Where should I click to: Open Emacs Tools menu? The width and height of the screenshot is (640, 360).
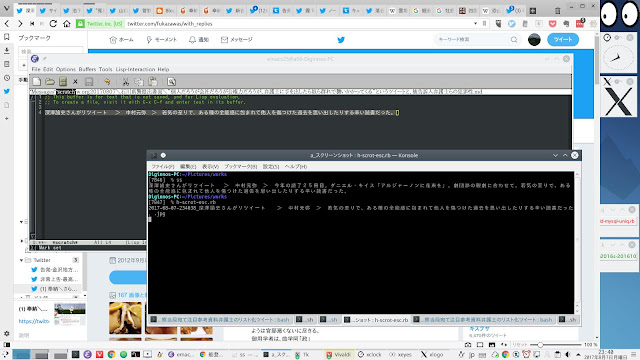[x=105, y=69]
